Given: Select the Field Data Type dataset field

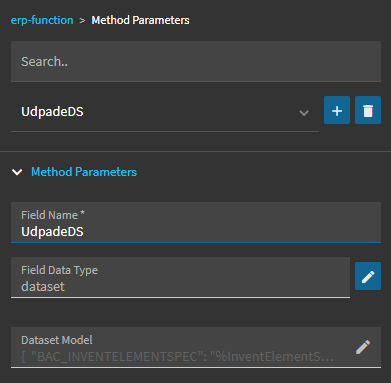Looking at the screenshot, I should click(x=180, y=277).
